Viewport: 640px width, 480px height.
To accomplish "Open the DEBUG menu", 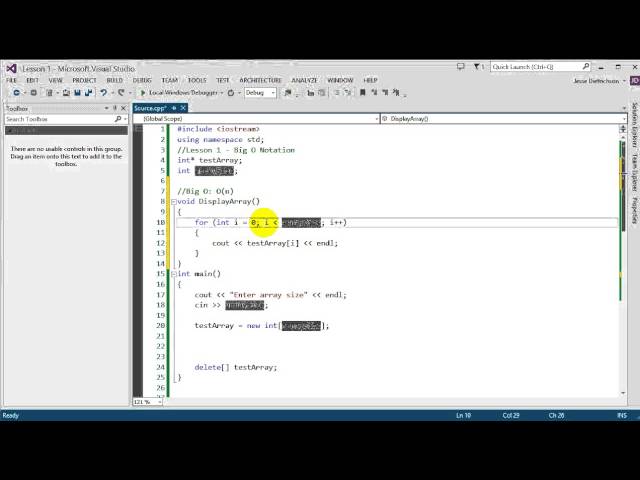I will (x=142, y=80).
